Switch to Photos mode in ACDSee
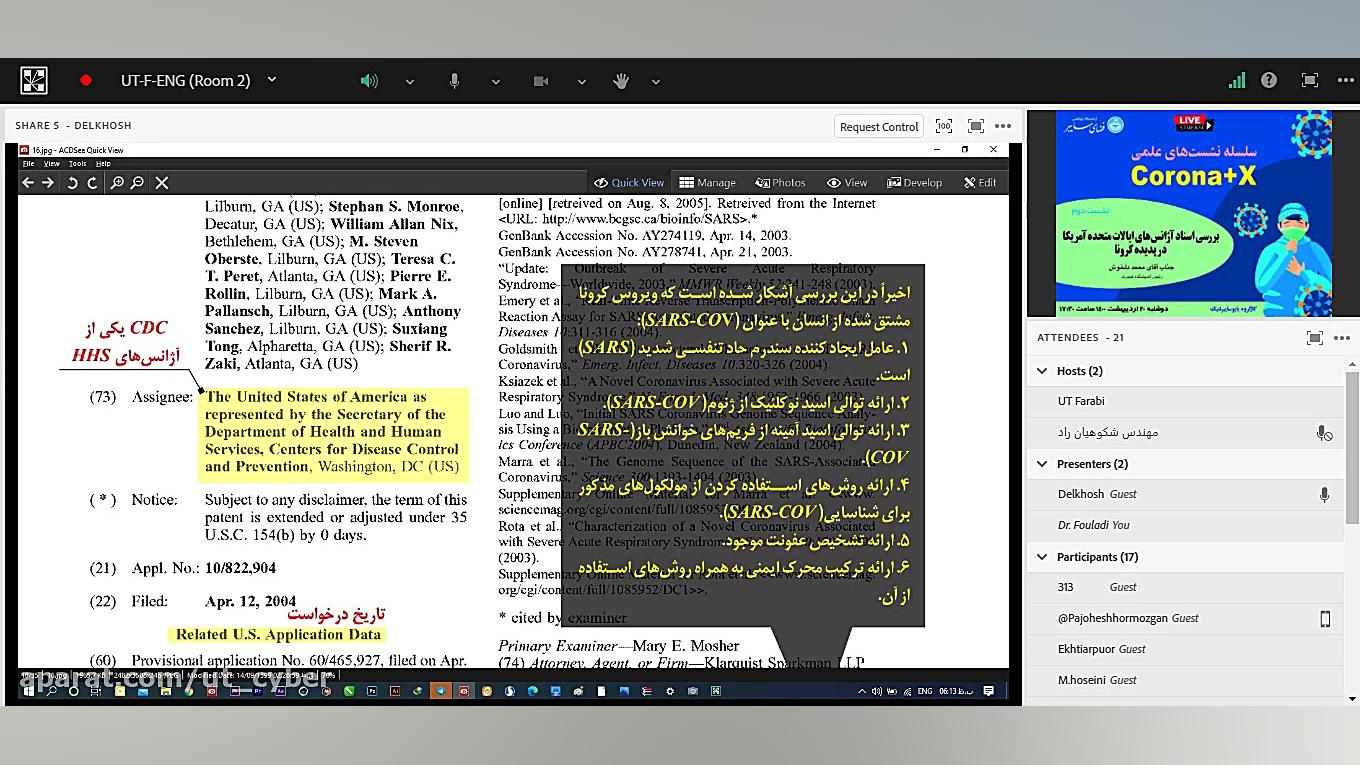Viewport: 1360px width, 765px height. coord(780,182)
